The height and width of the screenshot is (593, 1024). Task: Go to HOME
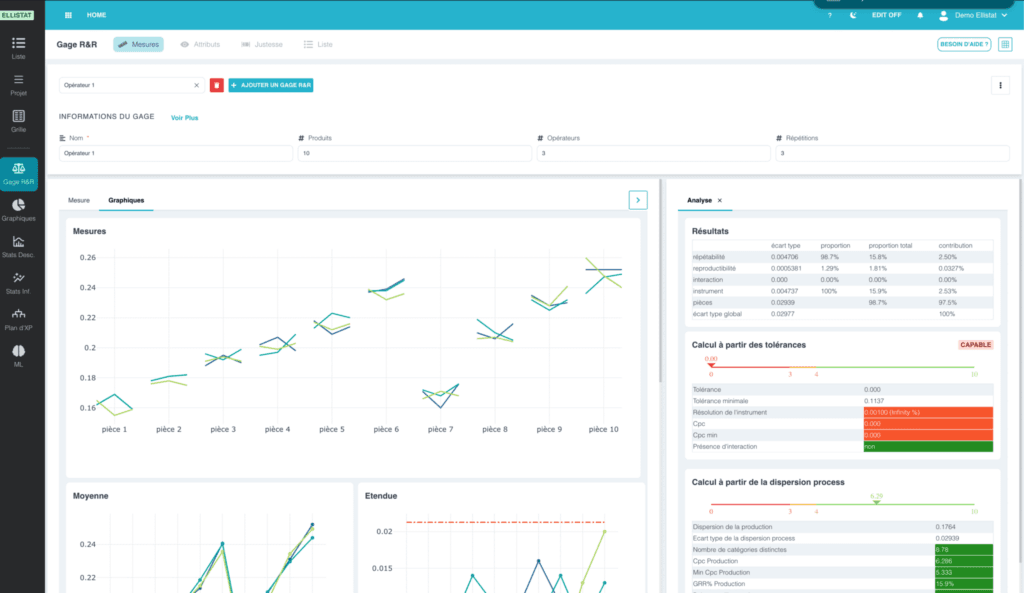[97, 15]
